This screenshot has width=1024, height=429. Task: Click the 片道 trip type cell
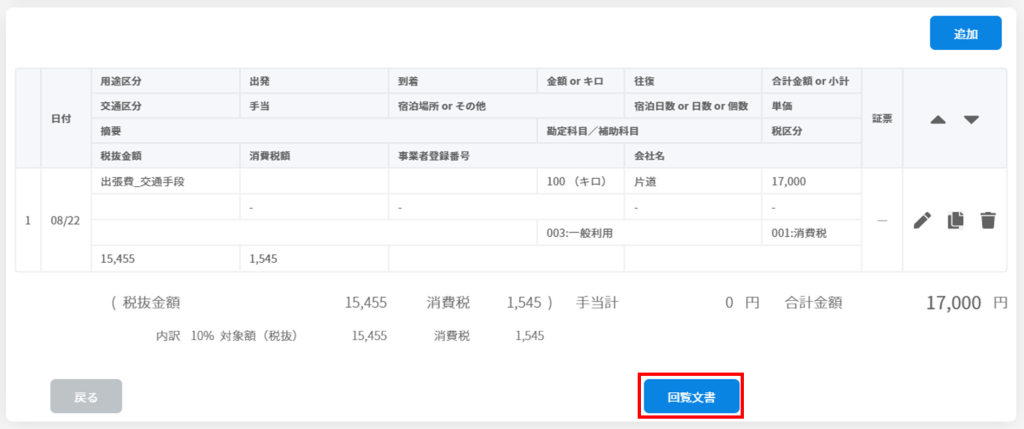click(x=693, y=182)
